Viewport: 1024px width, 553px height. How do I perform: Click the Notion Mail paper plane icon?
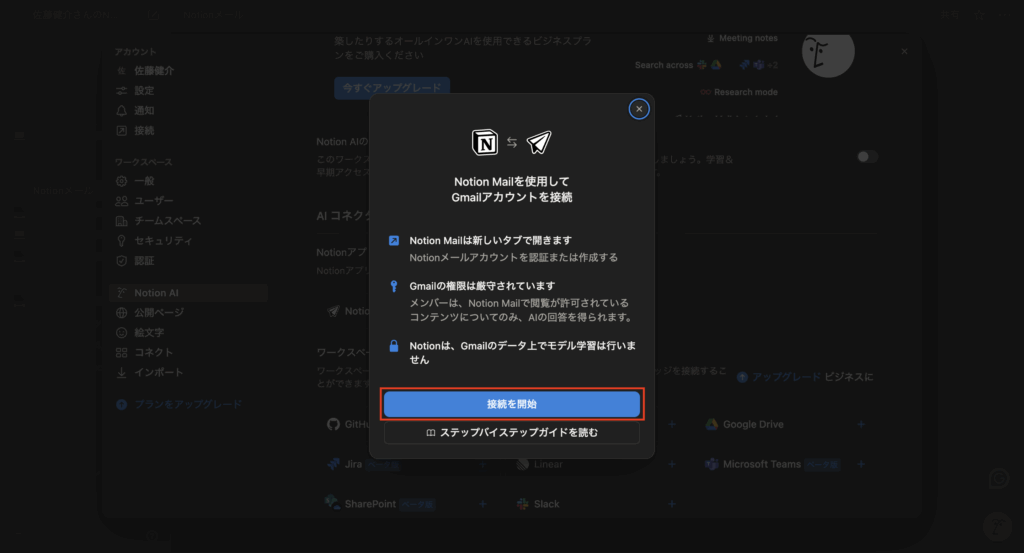[539, 143]
